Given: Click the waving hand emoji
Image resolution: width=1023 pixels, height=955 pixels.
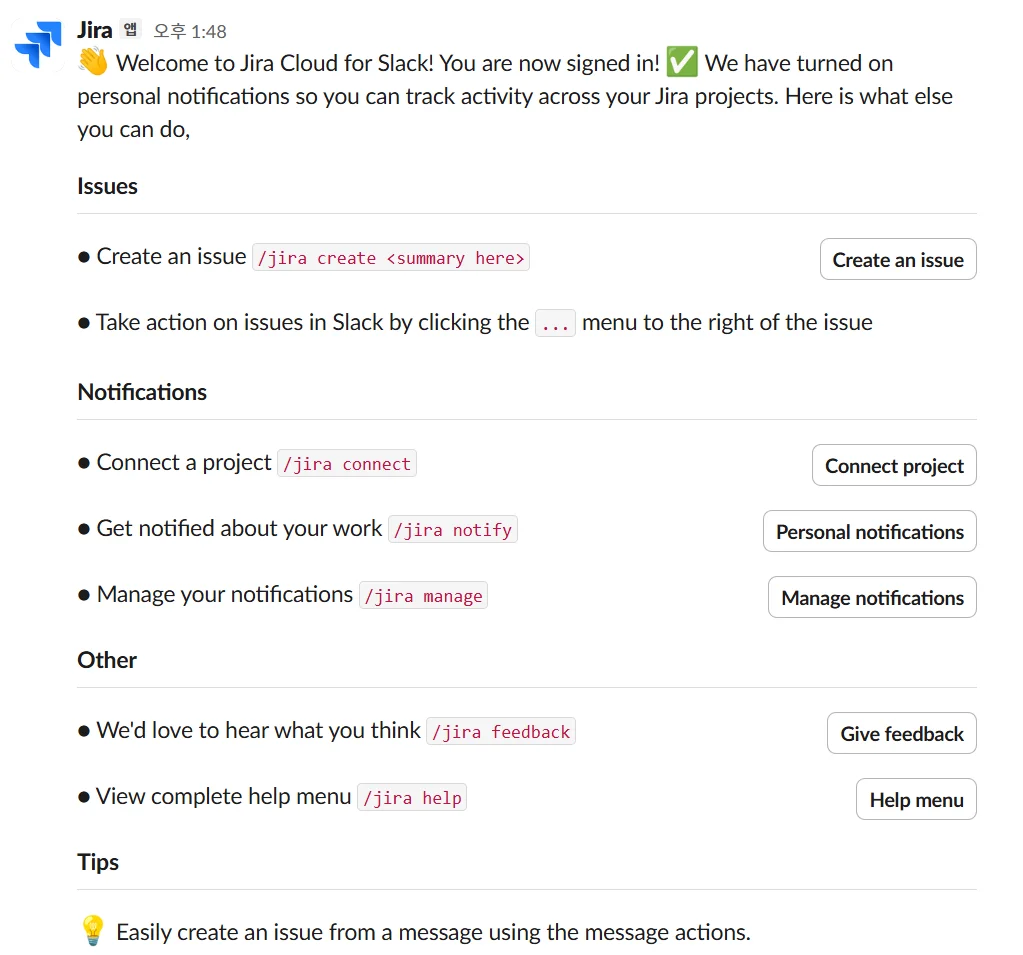Looking at the screenshot, I should (x=93, y=63).
